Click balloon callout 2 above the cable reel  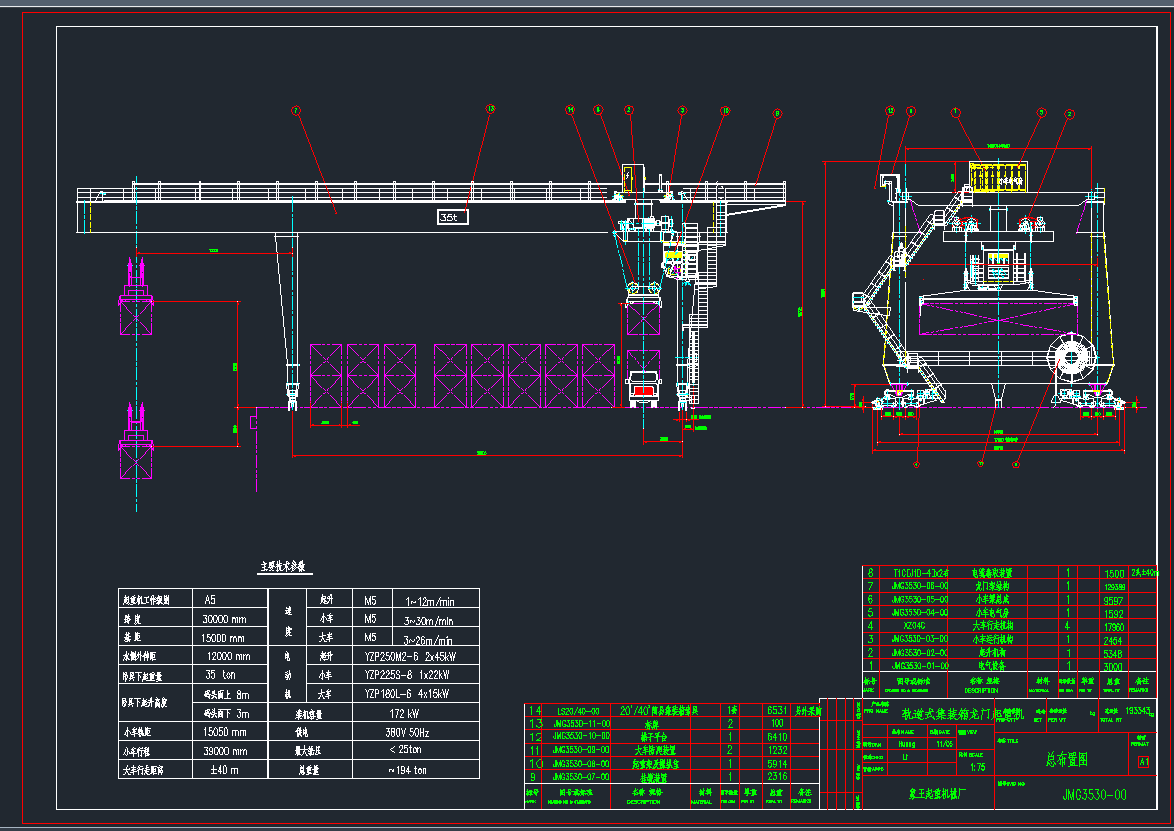pyautogui.click(x=628, y=110)
